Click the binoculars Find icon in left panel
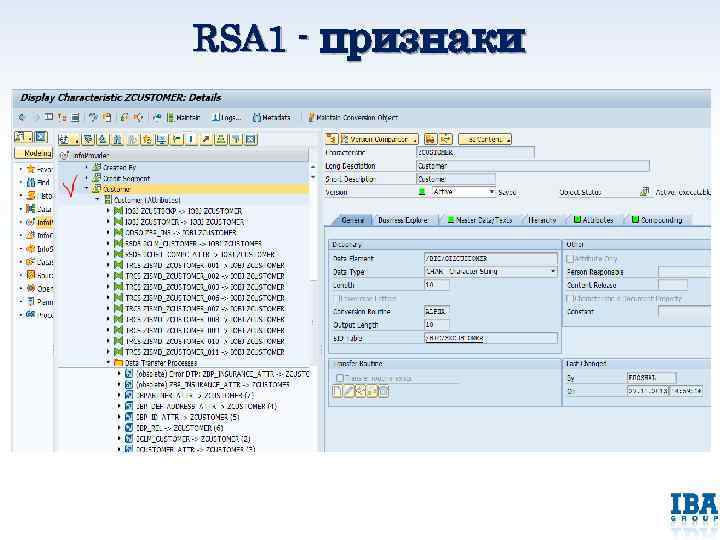 [31, 182]
